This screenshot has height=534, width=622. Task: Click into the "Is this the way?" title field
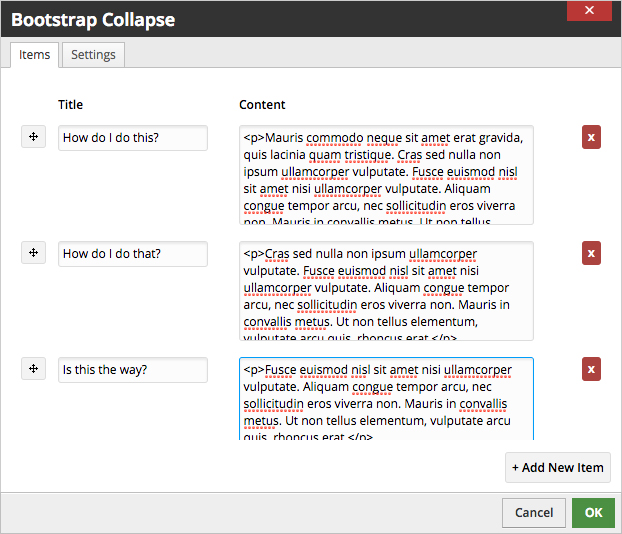click(x=133, y=370)
